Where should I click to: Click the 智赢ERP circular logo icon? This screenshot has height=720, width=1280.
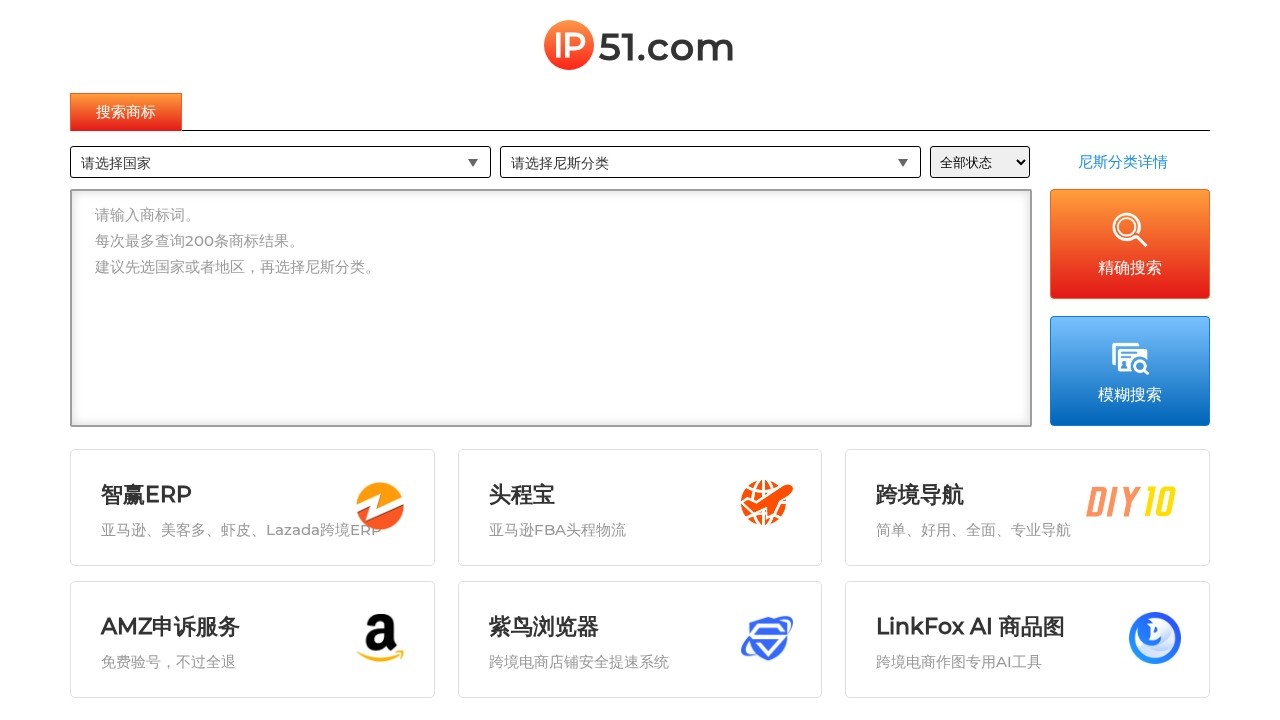[x=381, y=506]
